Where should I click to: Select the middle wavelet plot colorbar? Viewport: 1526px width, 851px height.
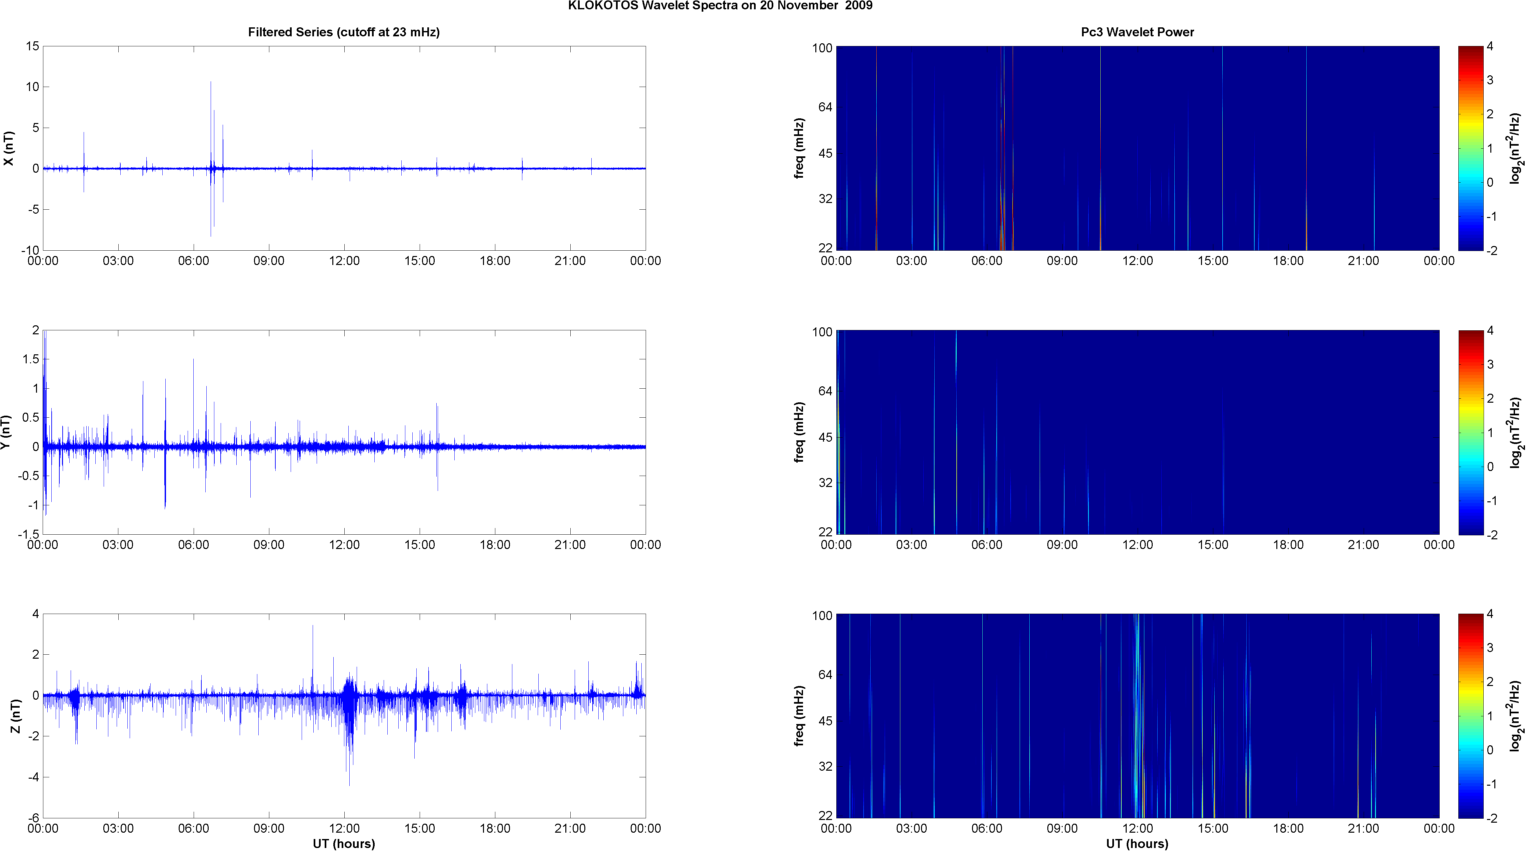click(1470, 432)
